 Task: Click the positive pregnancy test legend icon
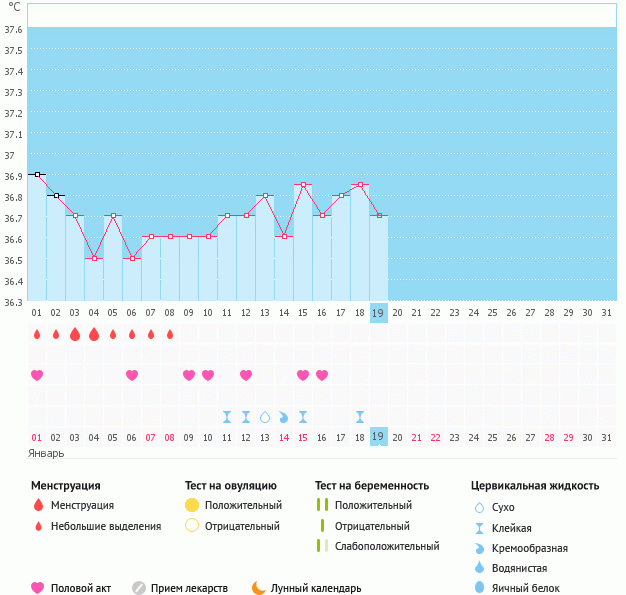pyautogui.click(x=321, y=505)
